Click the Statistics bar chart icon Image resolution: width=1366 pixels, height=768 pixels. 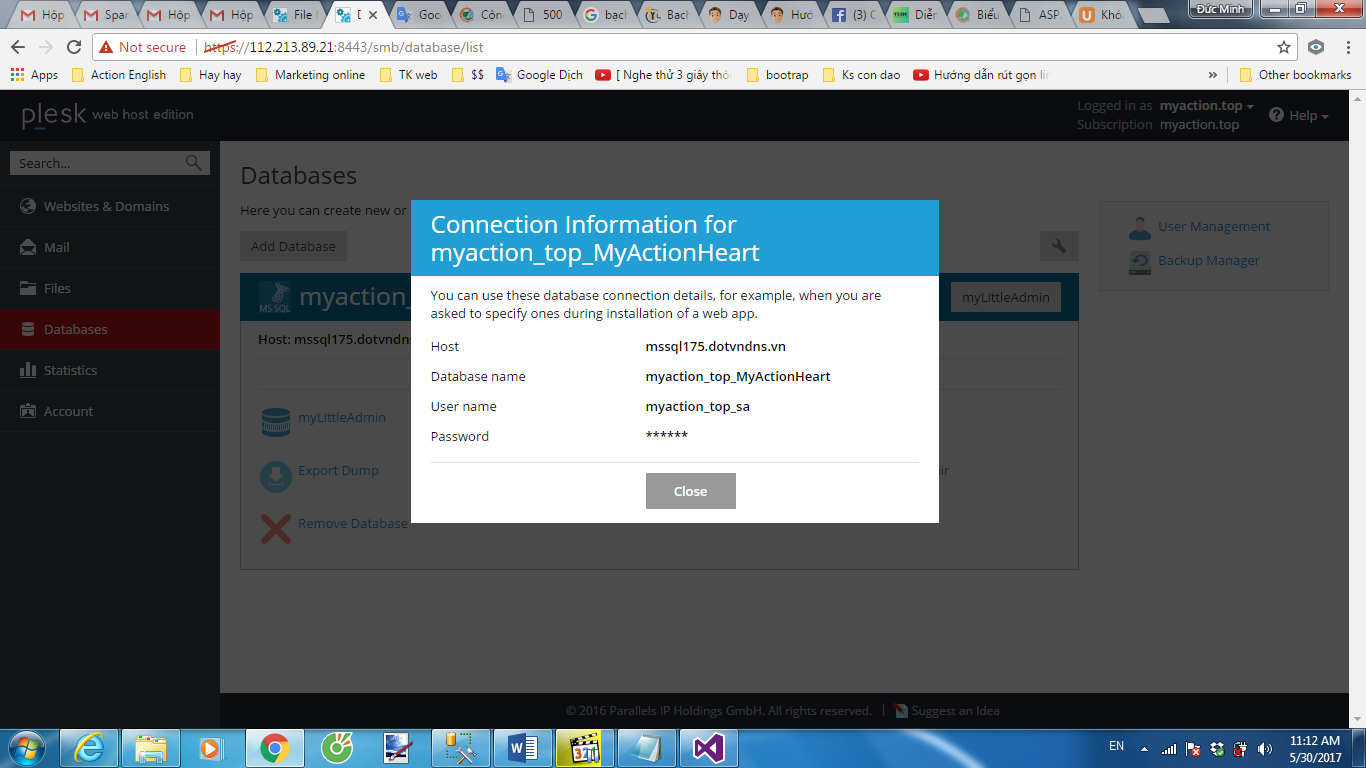pyautogui.click(x=27, y=370)
